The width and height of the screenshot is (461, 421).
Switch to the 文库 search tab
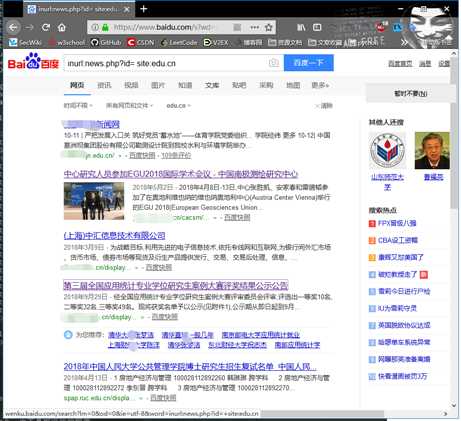[x=212, y=85]
